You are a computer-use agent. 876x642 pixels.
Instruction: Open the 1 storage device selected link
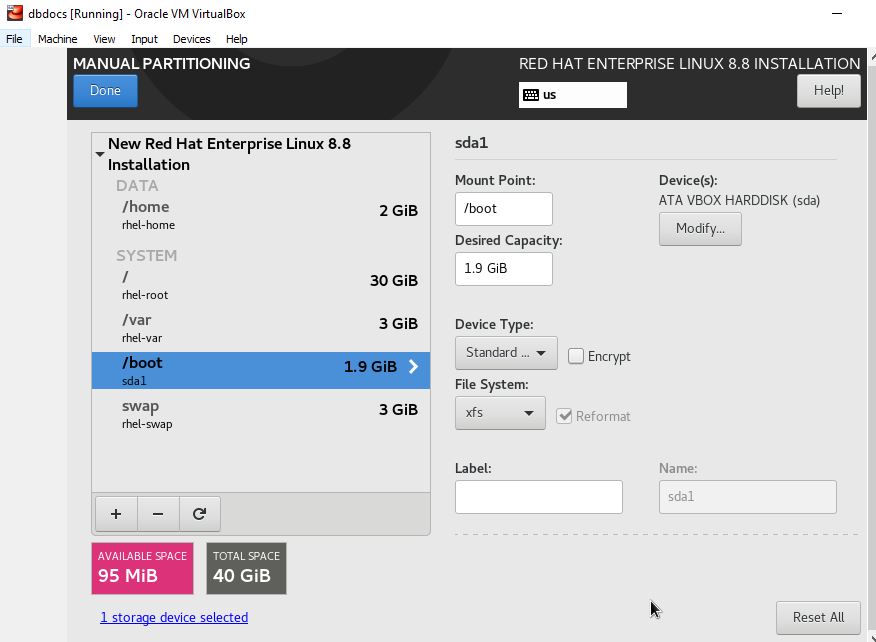click(x=174, y=617)
